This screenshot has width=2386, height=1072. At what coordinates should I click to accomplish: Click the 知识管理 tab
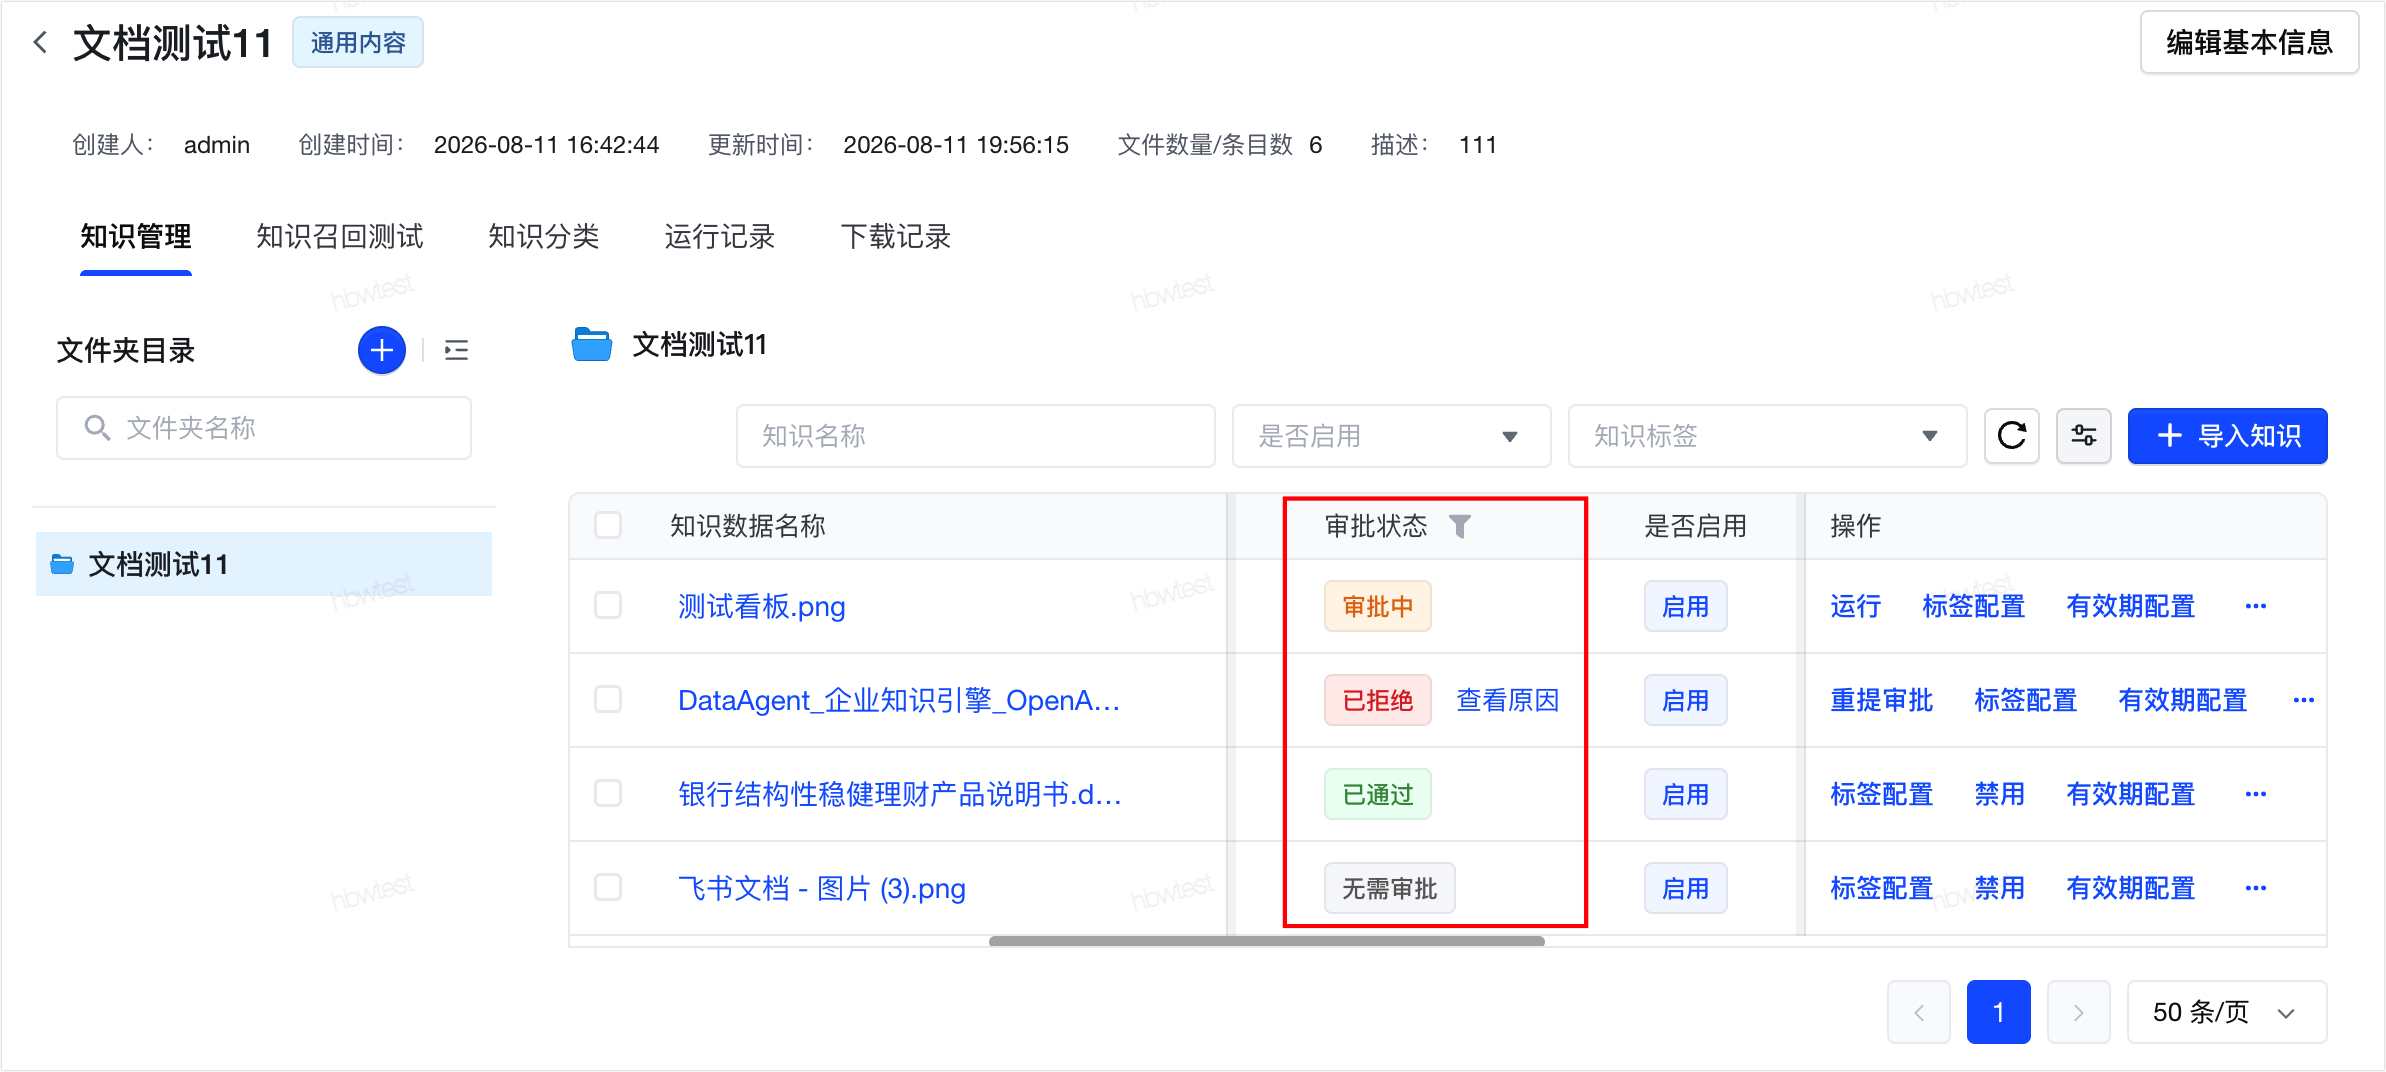pos(136,237)
